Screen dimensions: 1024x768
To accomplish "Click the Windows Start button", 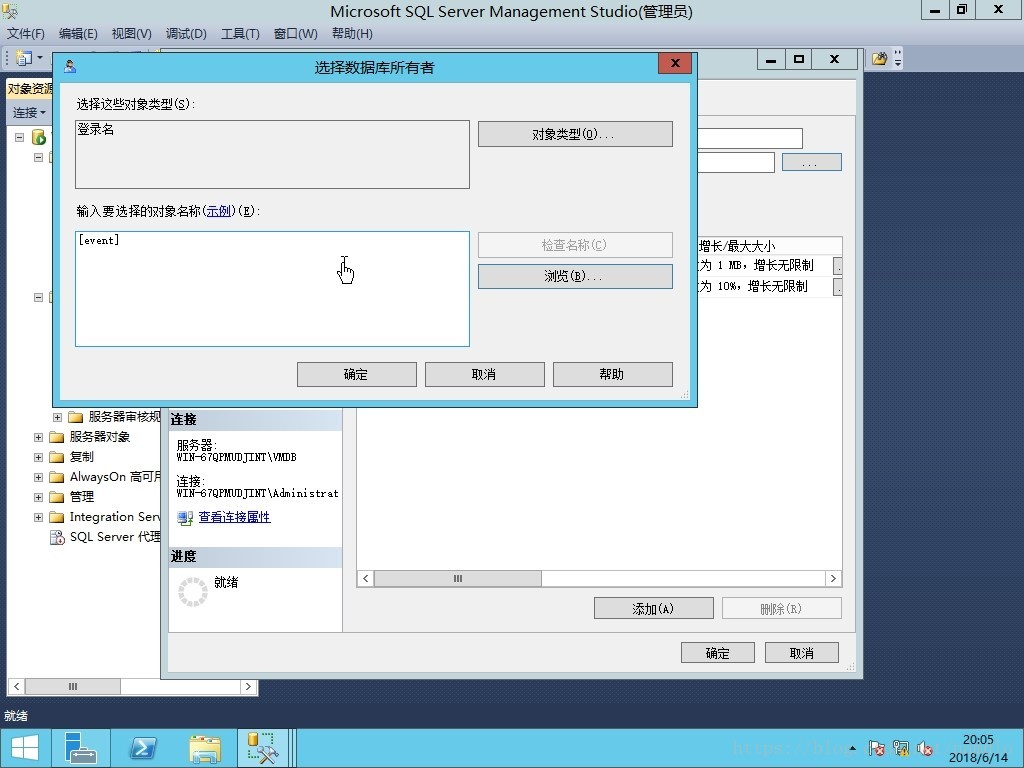I will 25,748.
